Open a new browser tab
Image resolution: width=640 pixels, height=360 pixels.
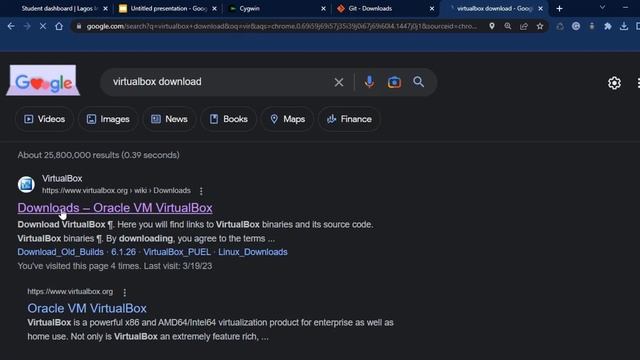pyautogui.click(x=560, y=8)
